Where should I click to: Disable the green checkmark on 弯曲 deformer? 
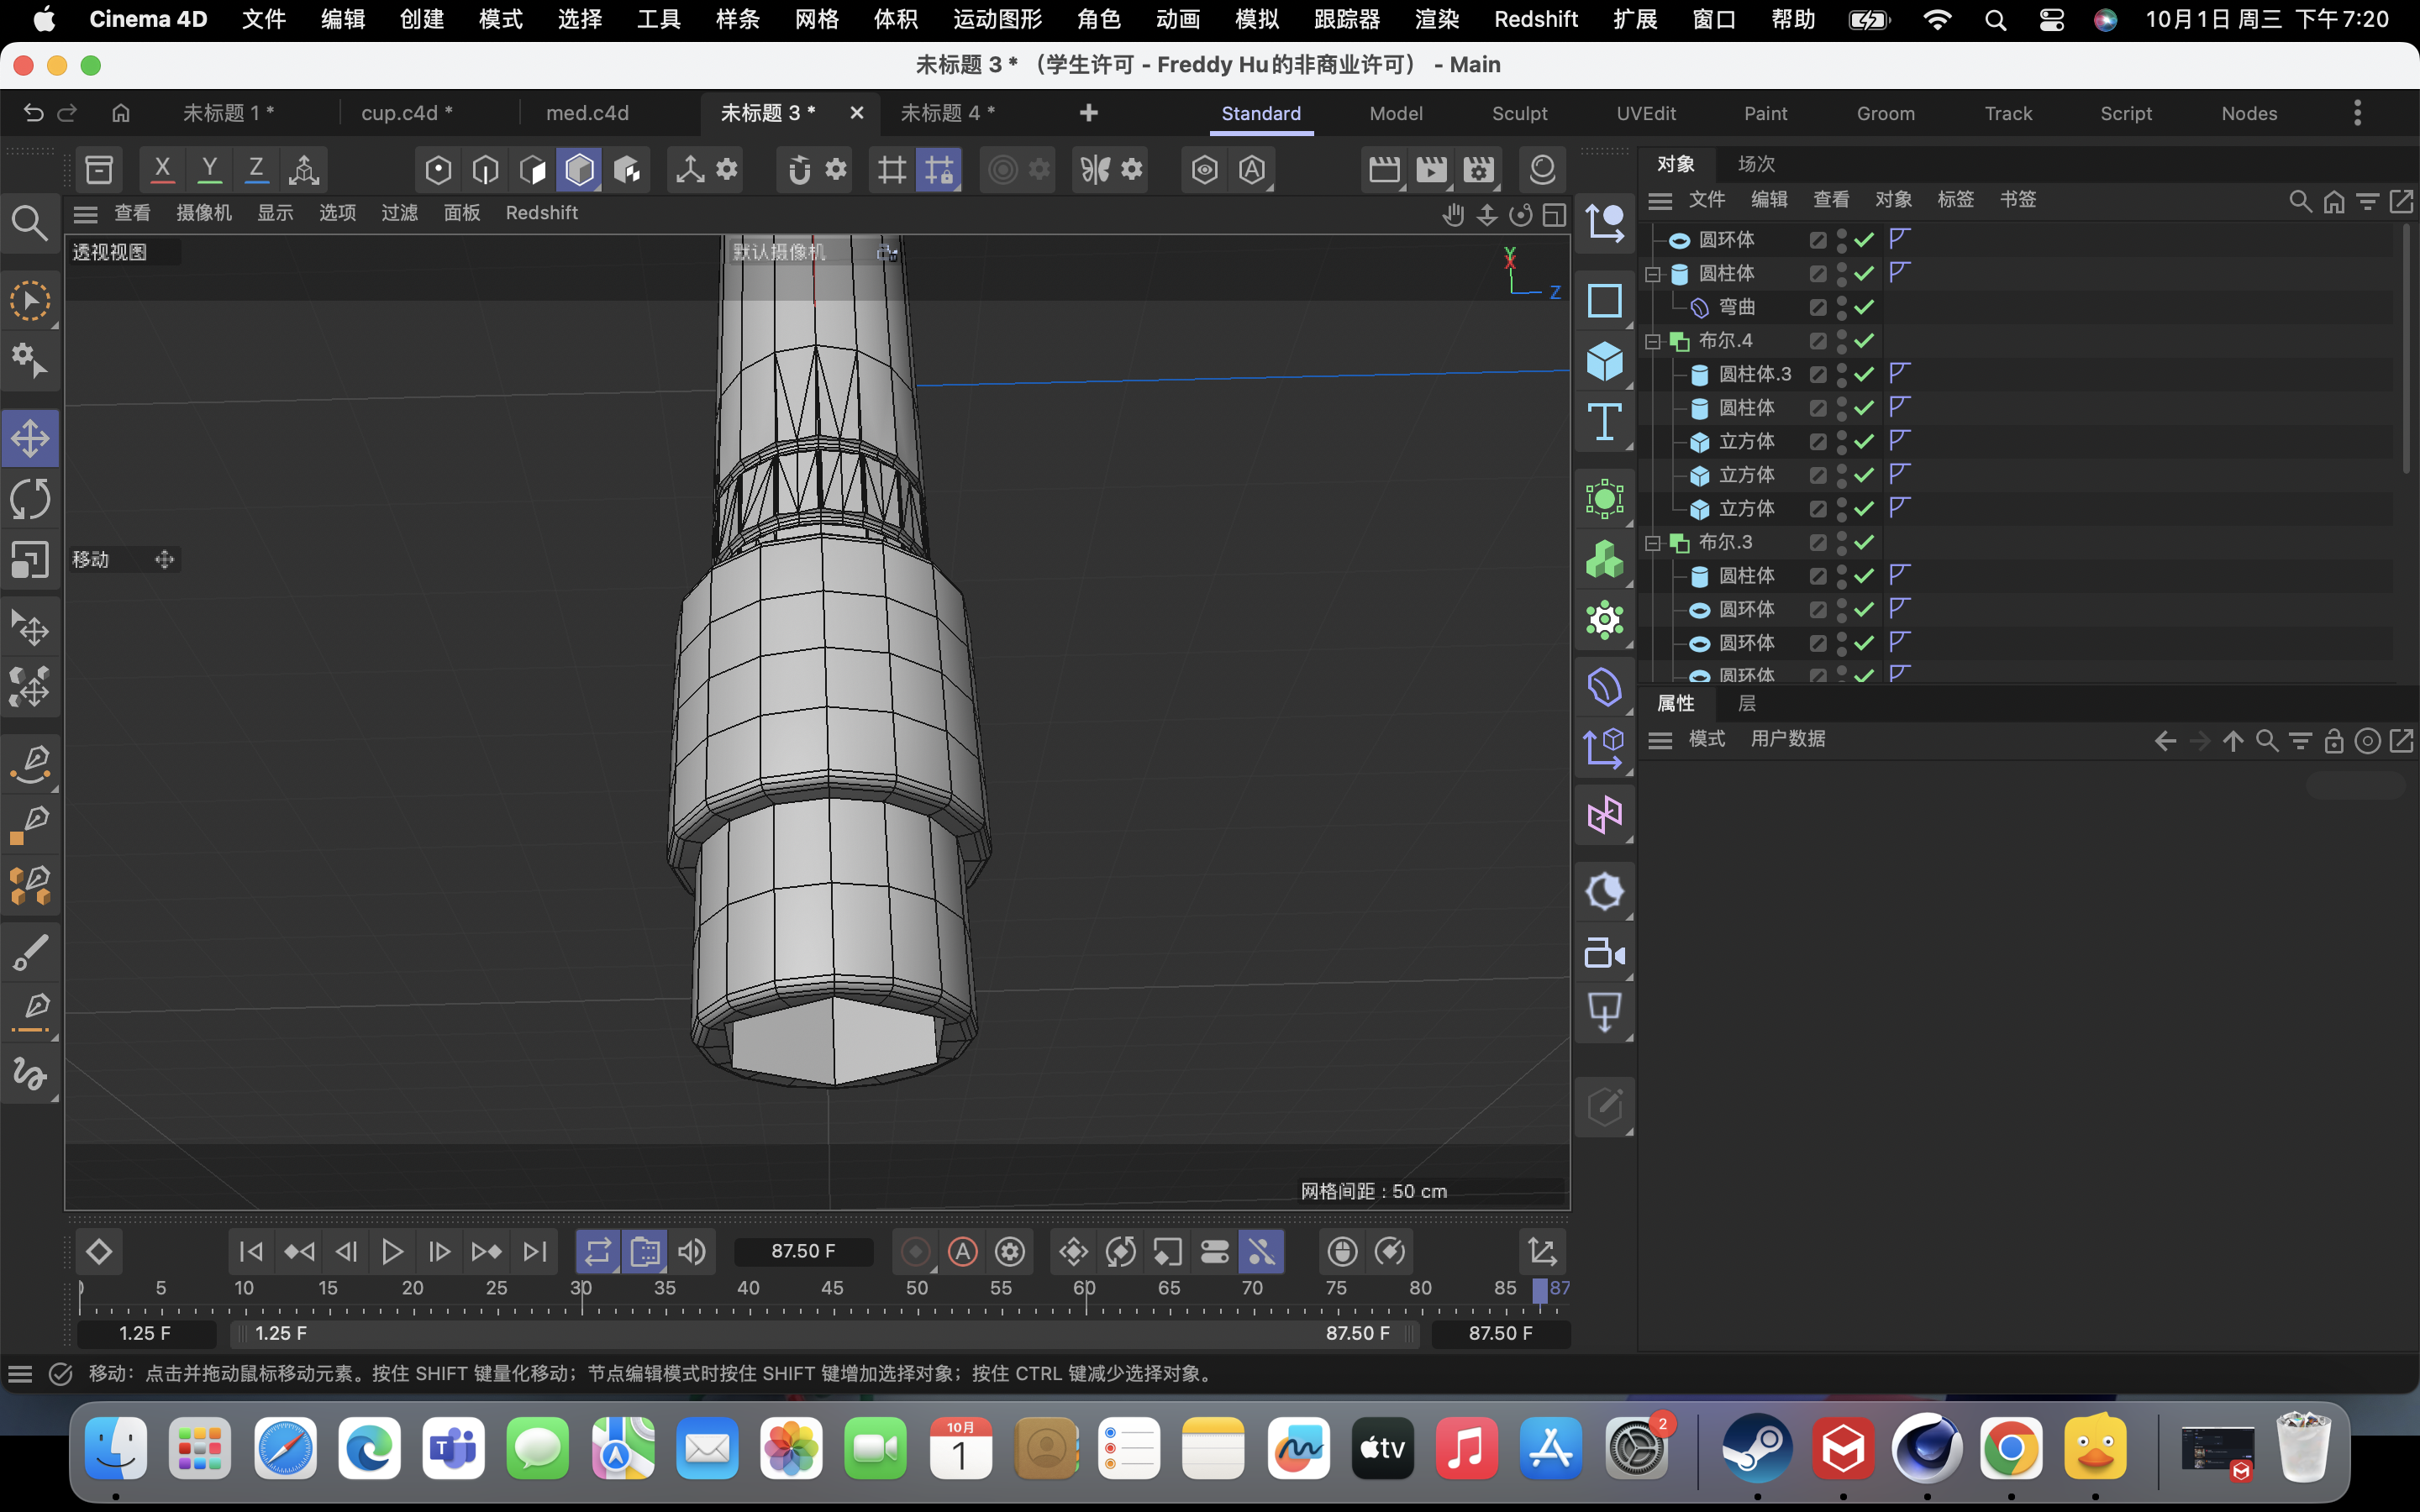1862,307
